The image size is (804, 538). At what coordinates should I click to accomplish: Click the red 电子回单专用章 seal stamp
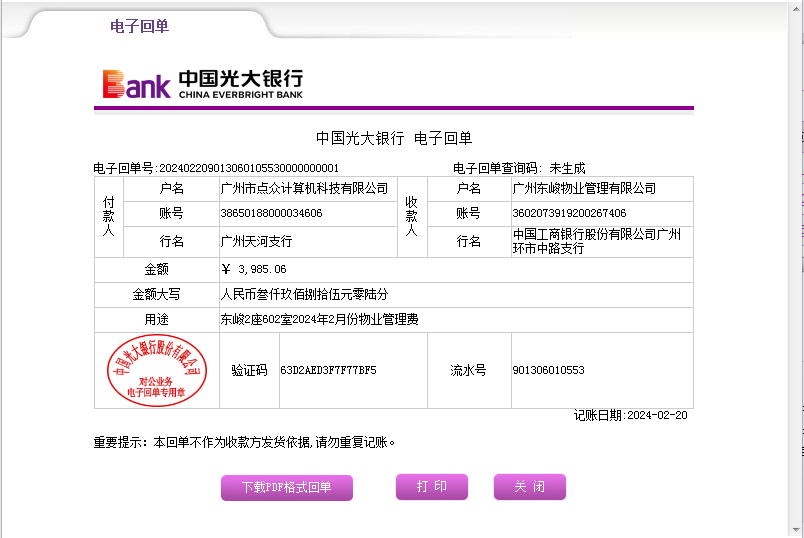156,370
